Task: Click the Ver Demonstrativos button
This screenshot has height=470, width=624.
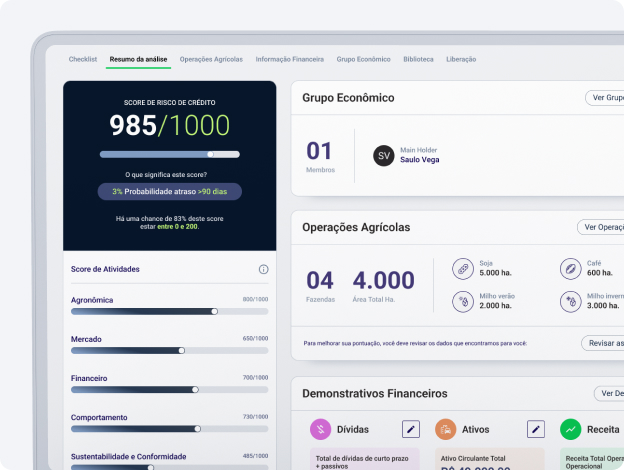Action: pos(609,394)
